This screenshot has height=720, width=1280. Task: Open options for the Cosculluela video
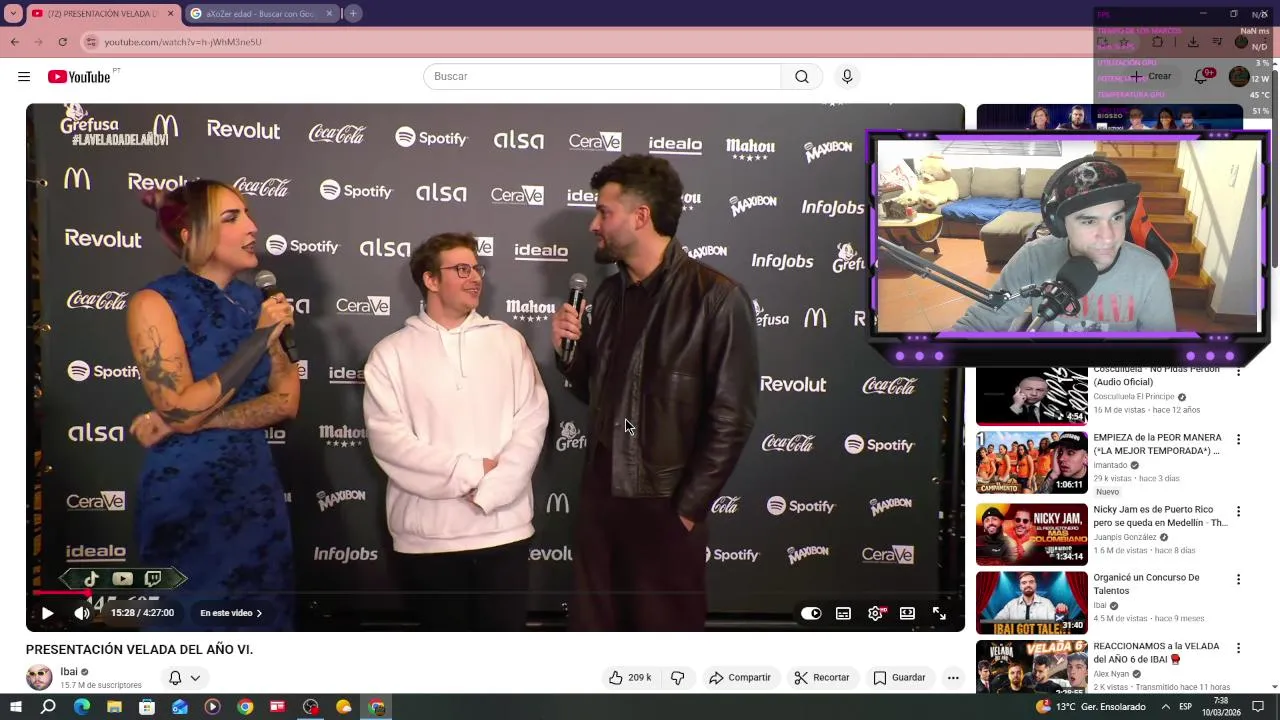click(1238, 372)
